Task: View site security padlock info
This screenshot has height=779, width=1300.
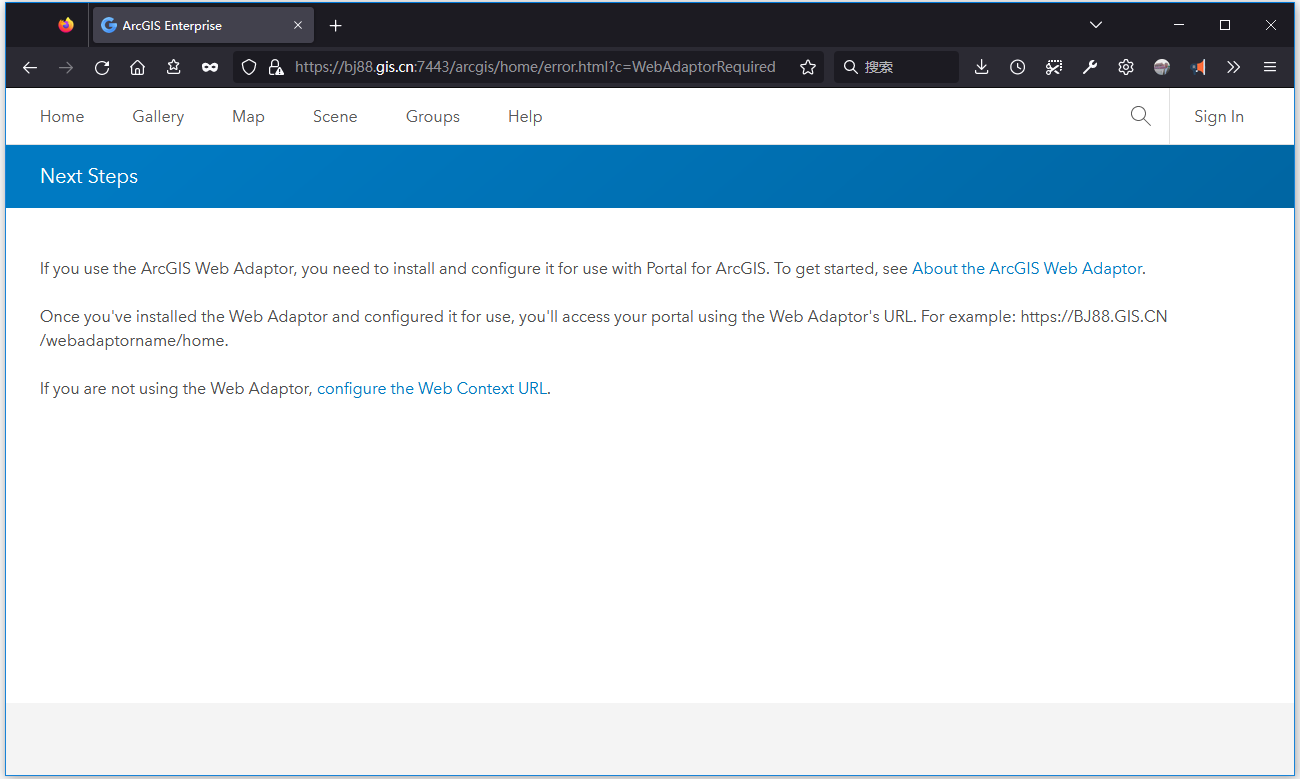Action: 276,67
